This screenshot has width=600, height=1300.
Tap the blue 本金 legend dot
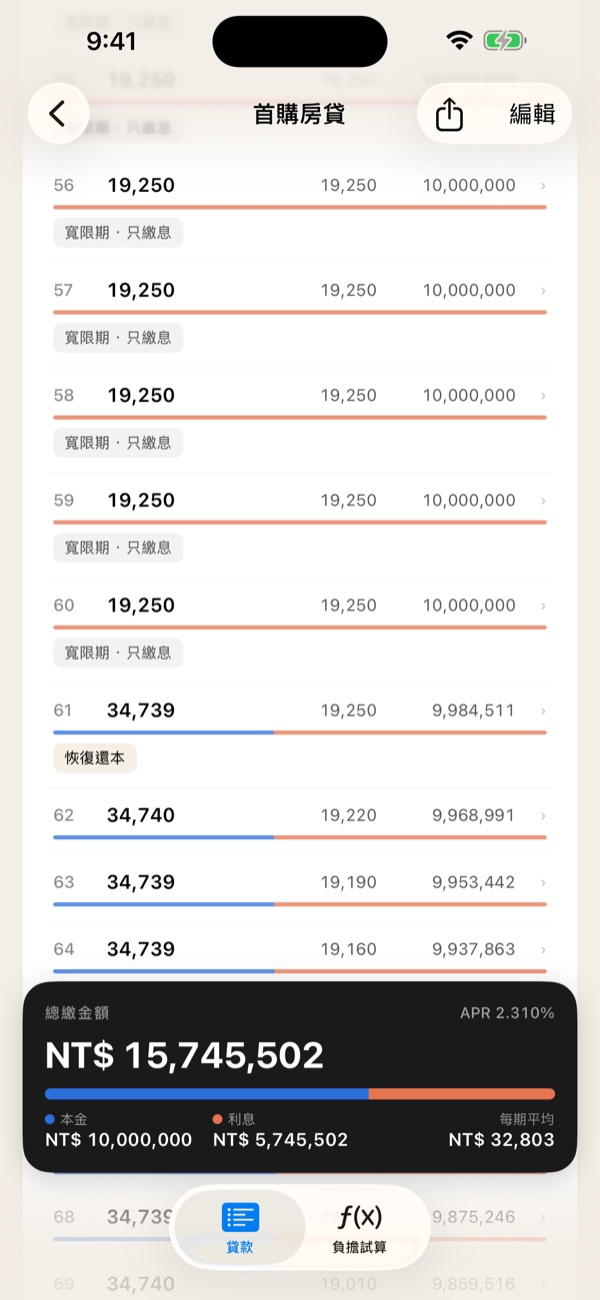click(50, 1120)
